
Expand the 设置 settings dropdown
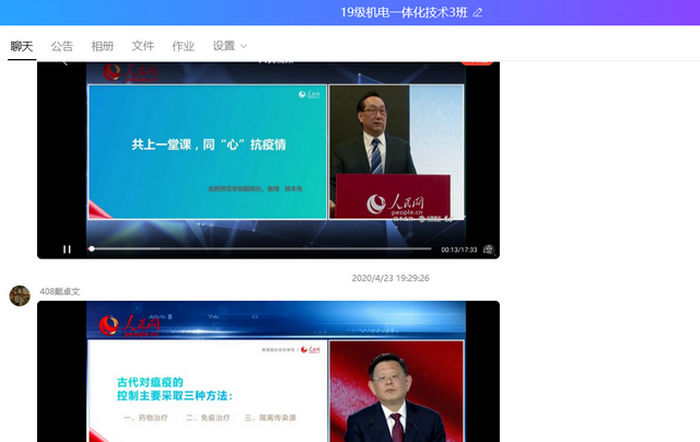tap(229, 46)
